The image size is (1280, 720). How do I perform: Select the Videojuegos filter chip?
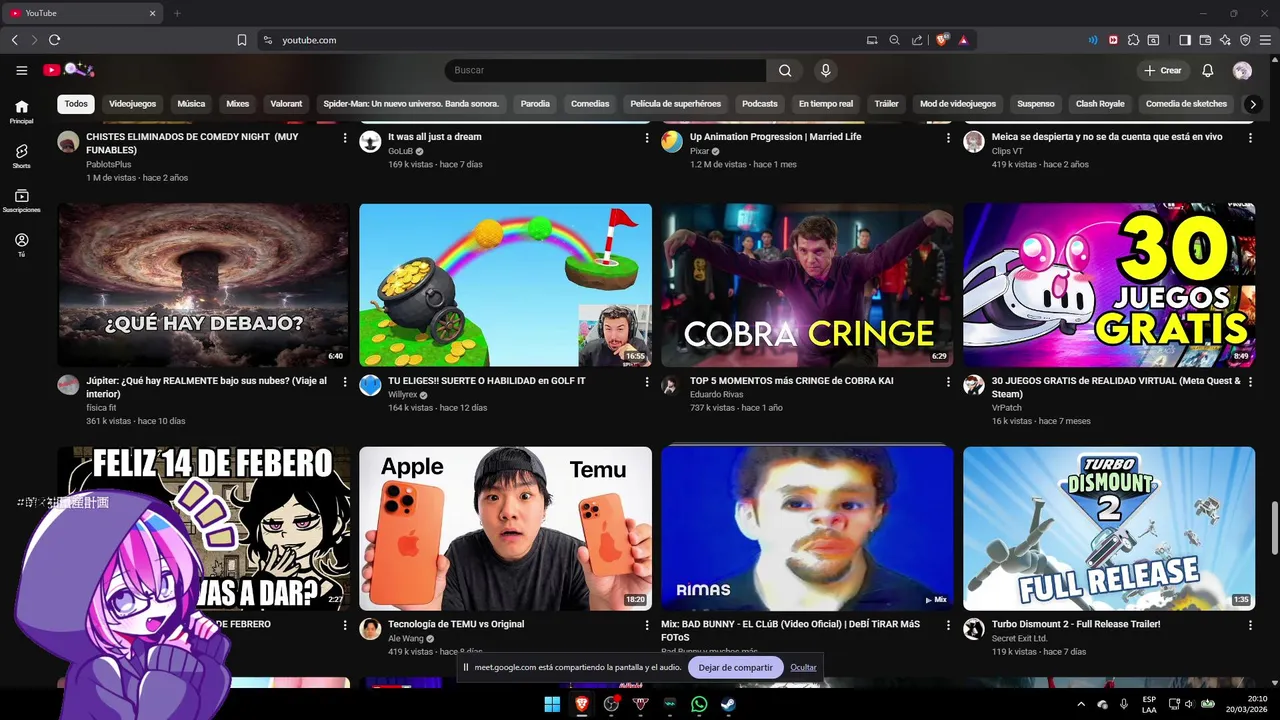132,104
